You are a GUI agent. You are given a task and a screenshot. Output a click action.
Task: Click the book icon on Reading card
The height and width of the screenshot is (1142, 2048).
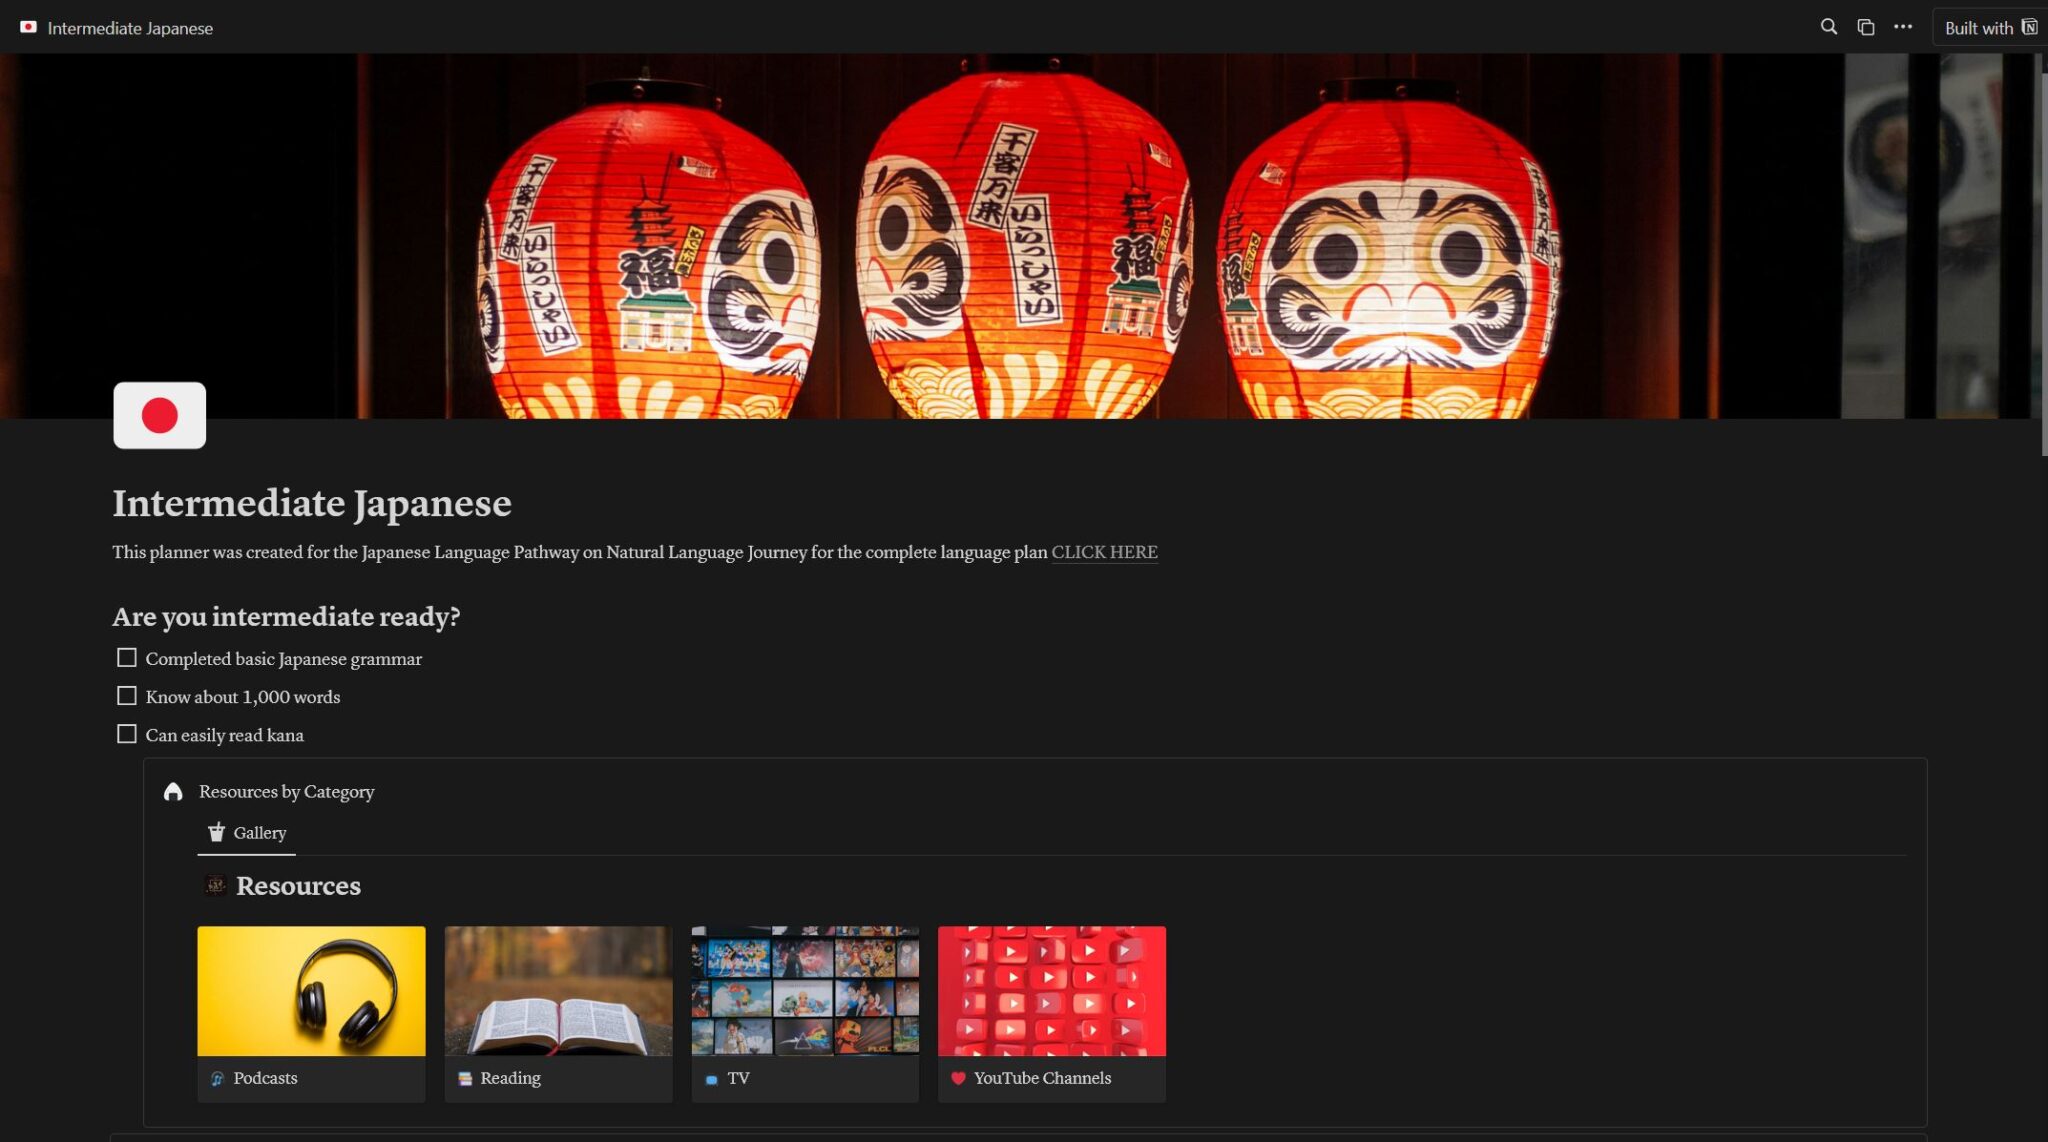point(465,1077)
